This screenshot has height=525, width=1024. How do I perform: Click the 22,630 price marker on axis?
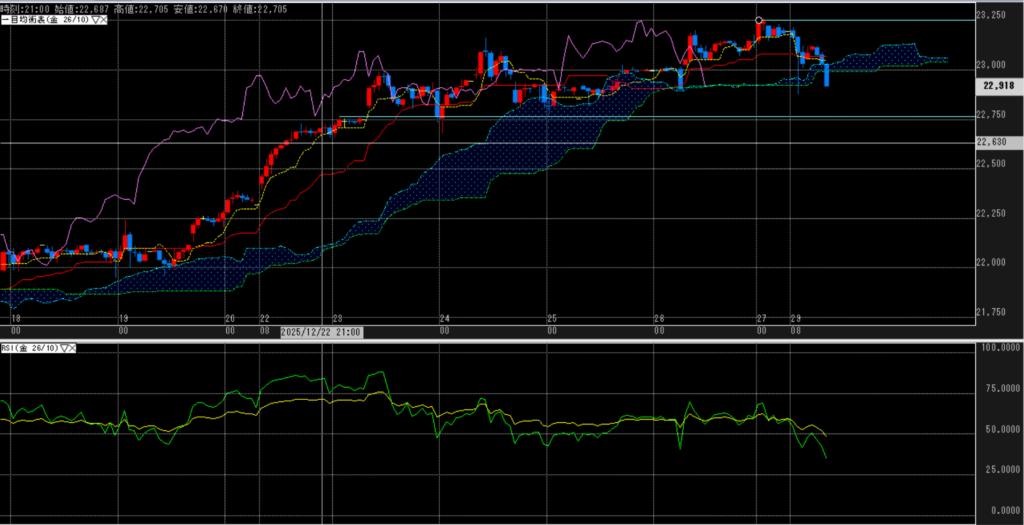tap(998, 143)
